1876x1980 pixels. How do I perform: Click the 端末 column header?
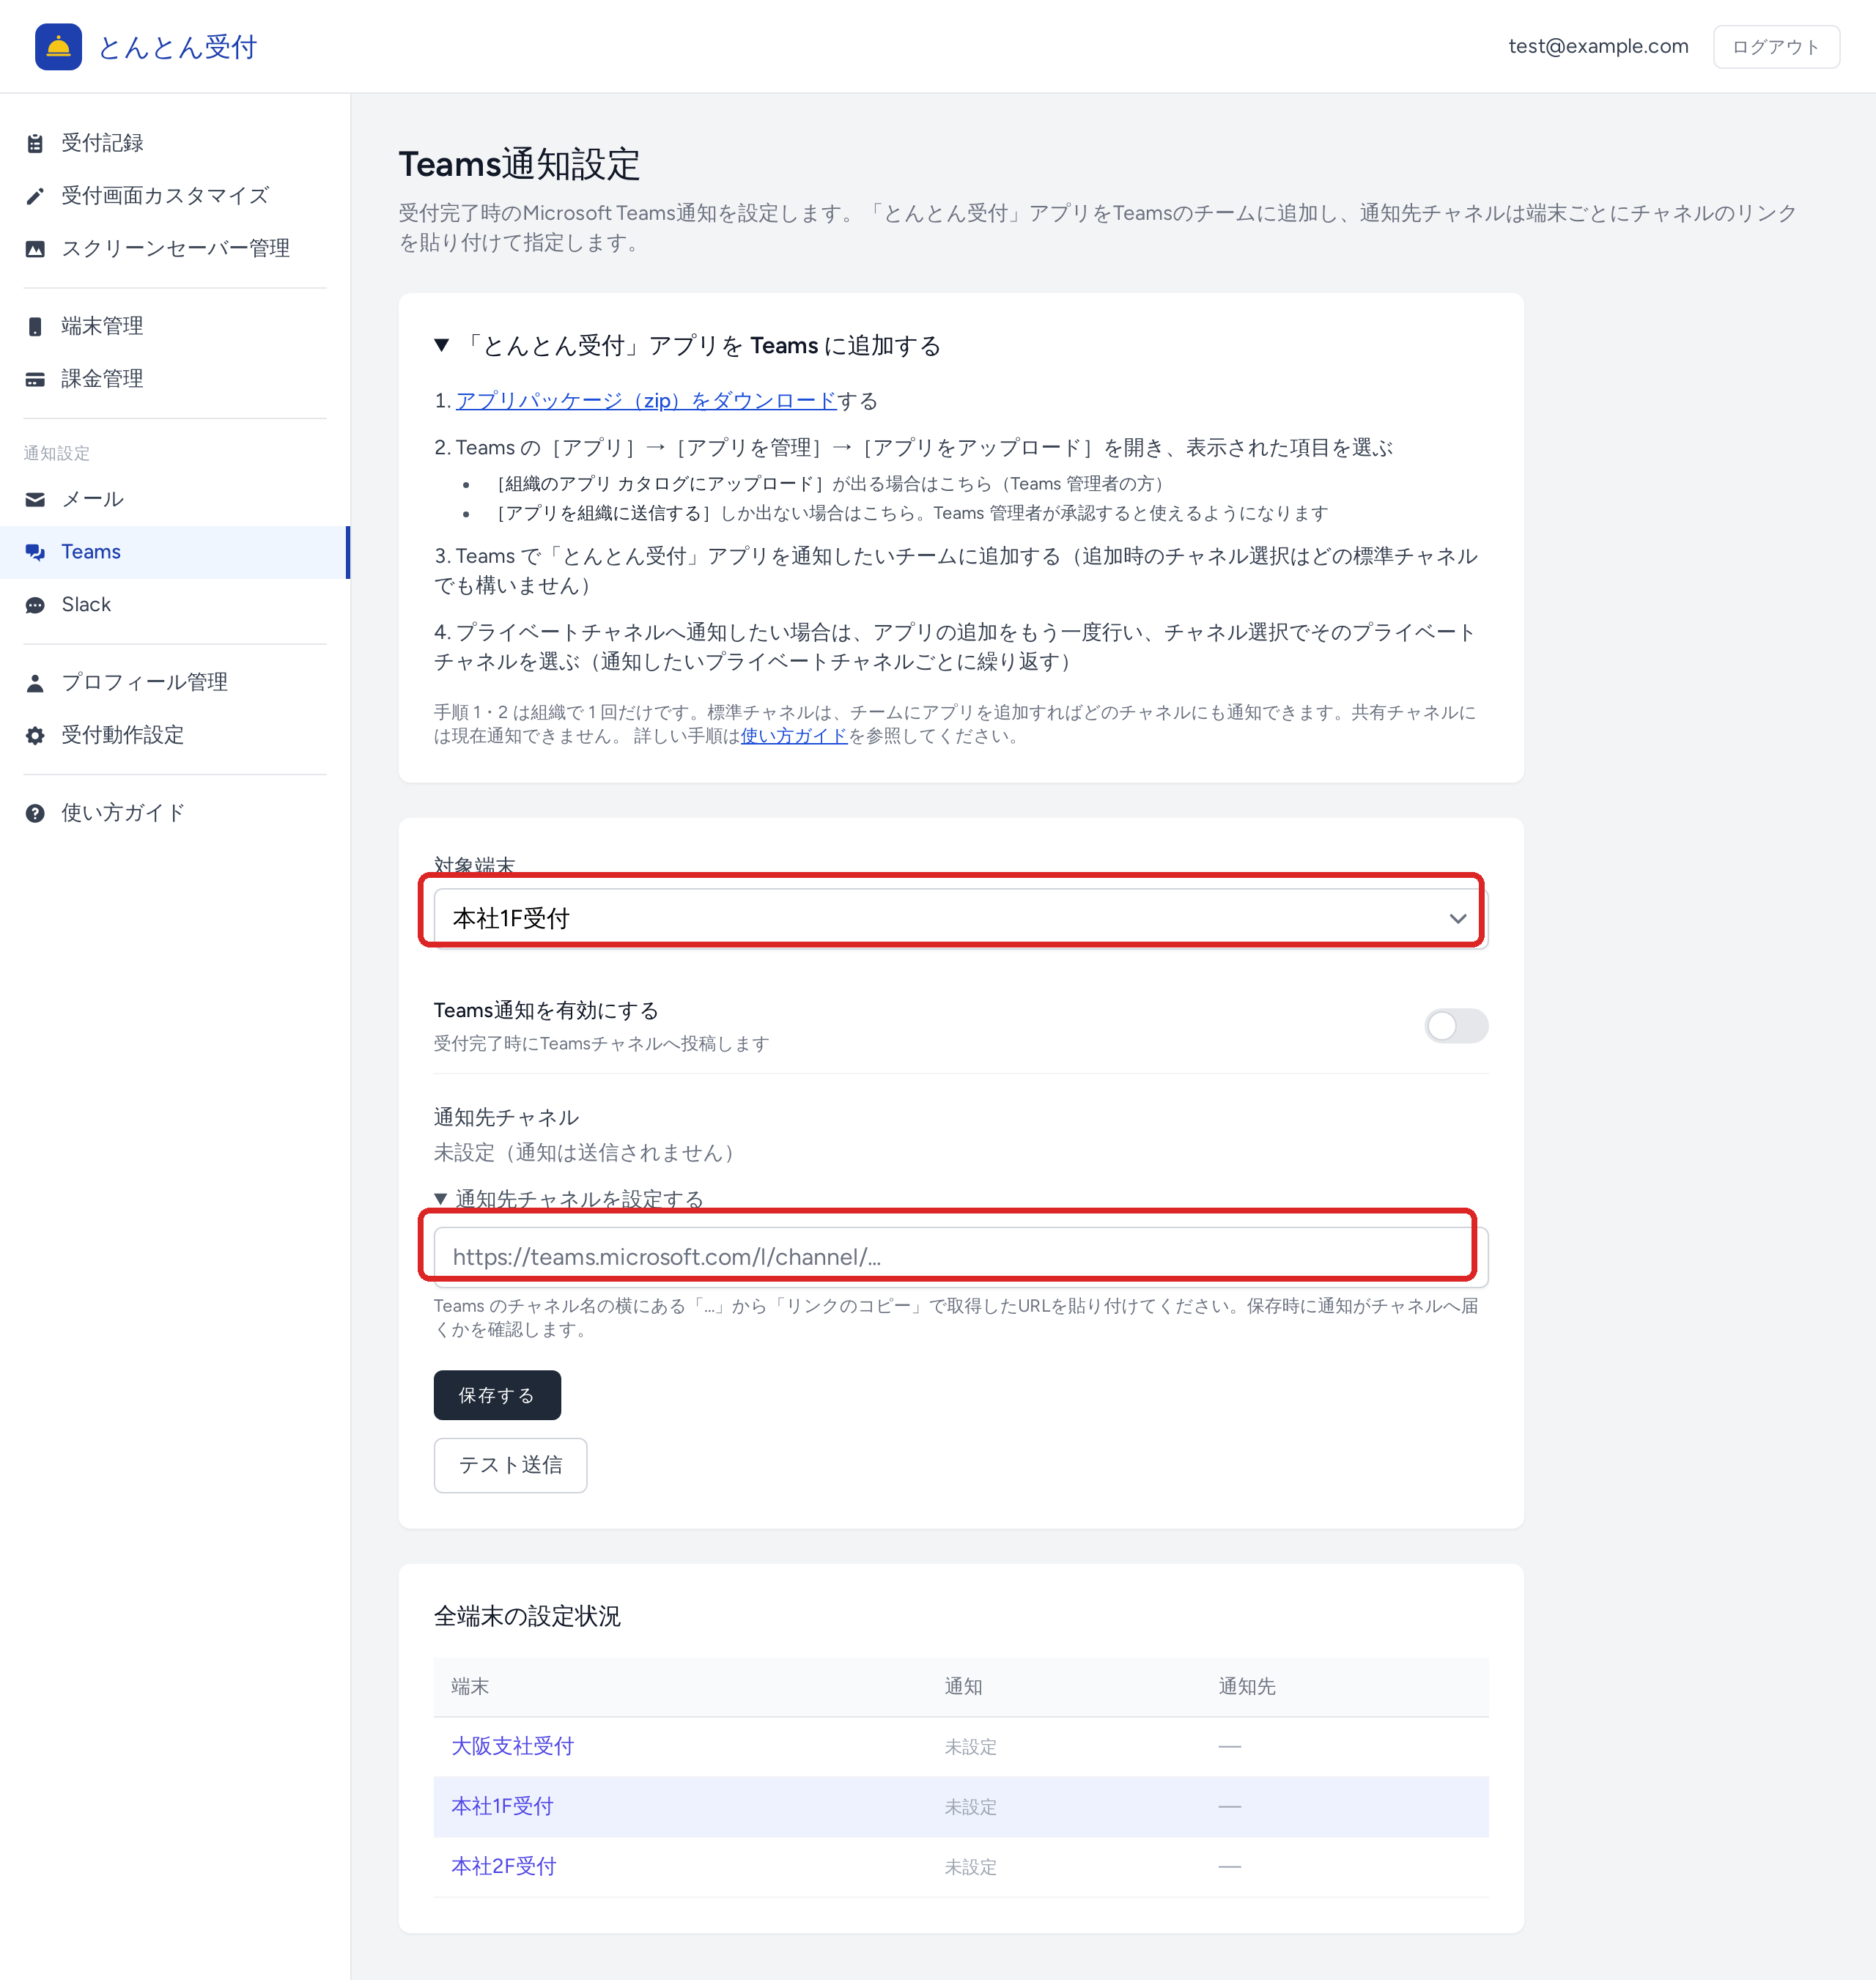(470, 1687)
